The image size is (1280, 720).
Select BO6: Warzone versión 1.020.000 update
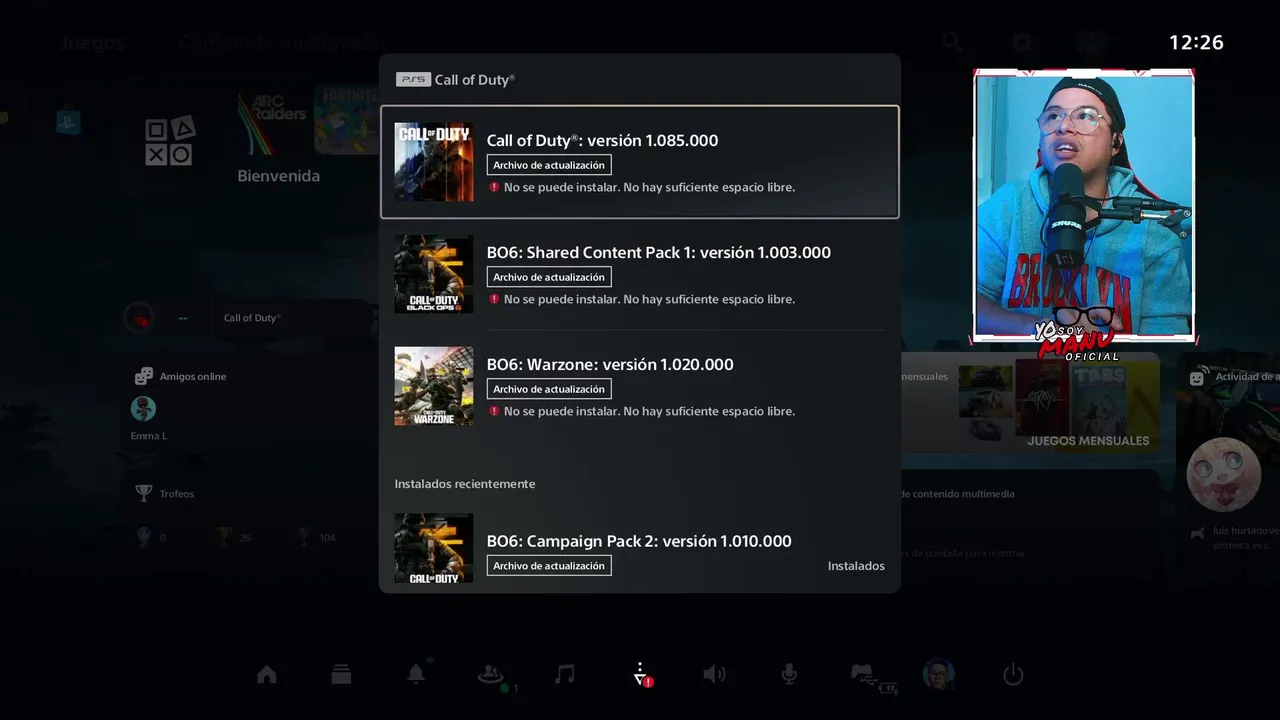tap(640, 386)
